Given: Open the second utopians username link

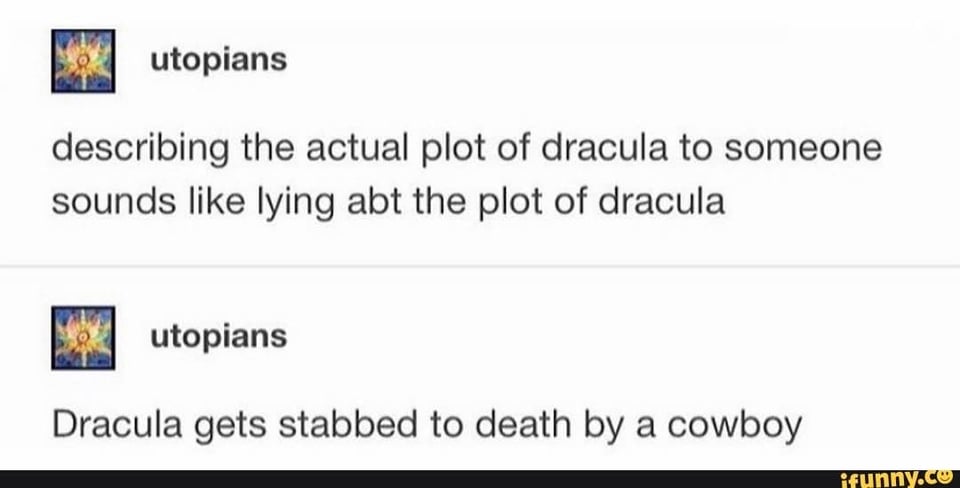Looking at the screenshot, I should point(218,338).
